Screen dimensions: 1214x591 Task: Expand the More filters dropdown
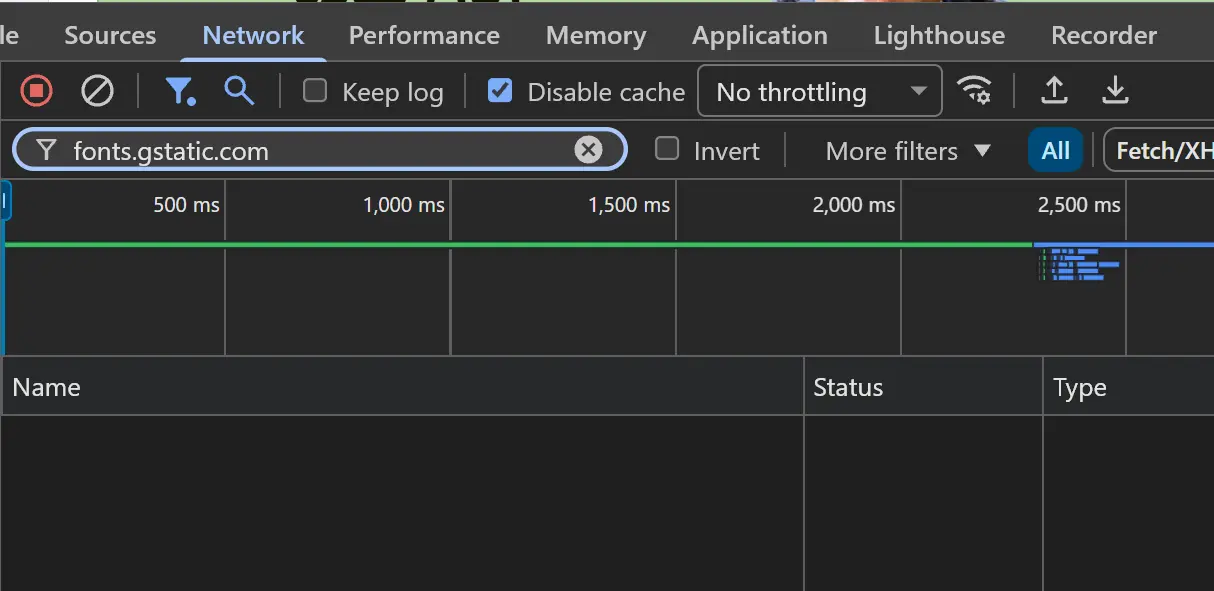pyautogui.click(x=908, y=151)
